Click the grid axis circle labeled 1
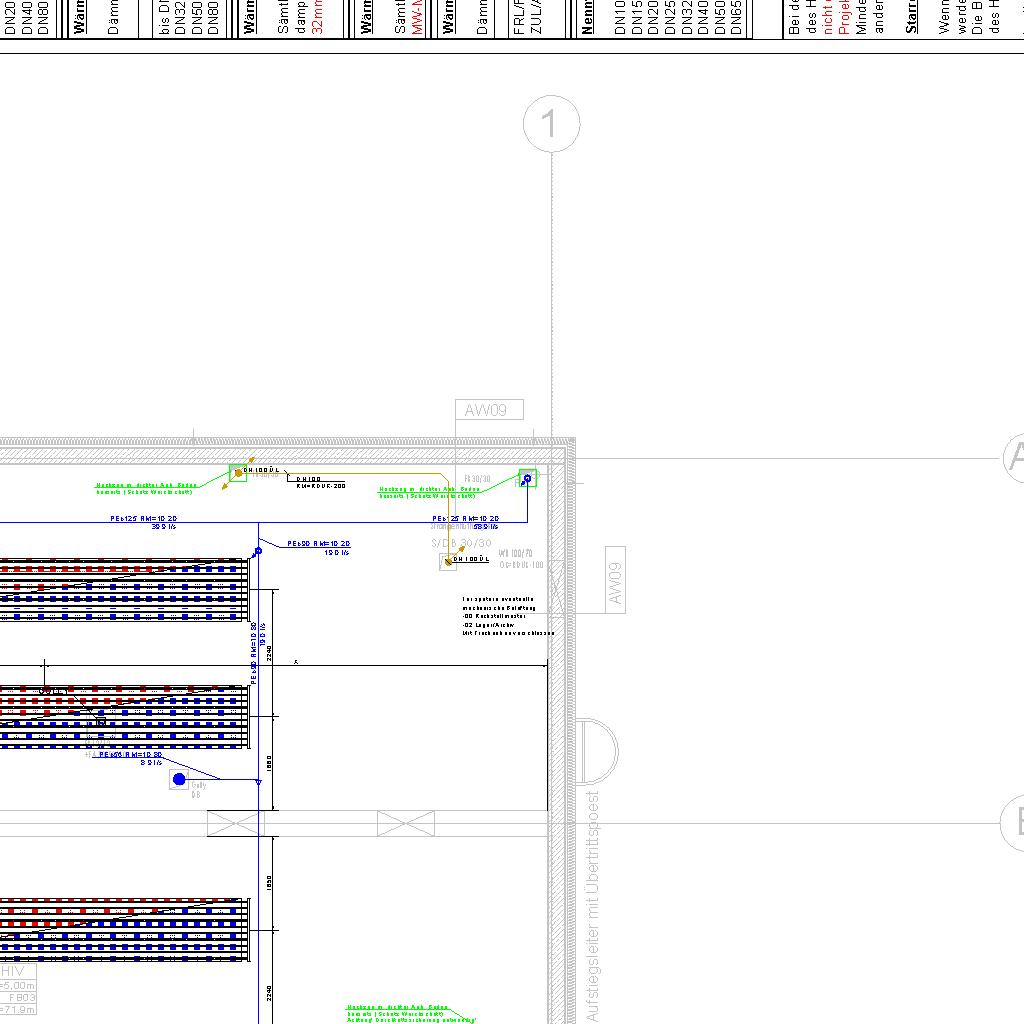1024x1024 pixels. coord(551,125)
